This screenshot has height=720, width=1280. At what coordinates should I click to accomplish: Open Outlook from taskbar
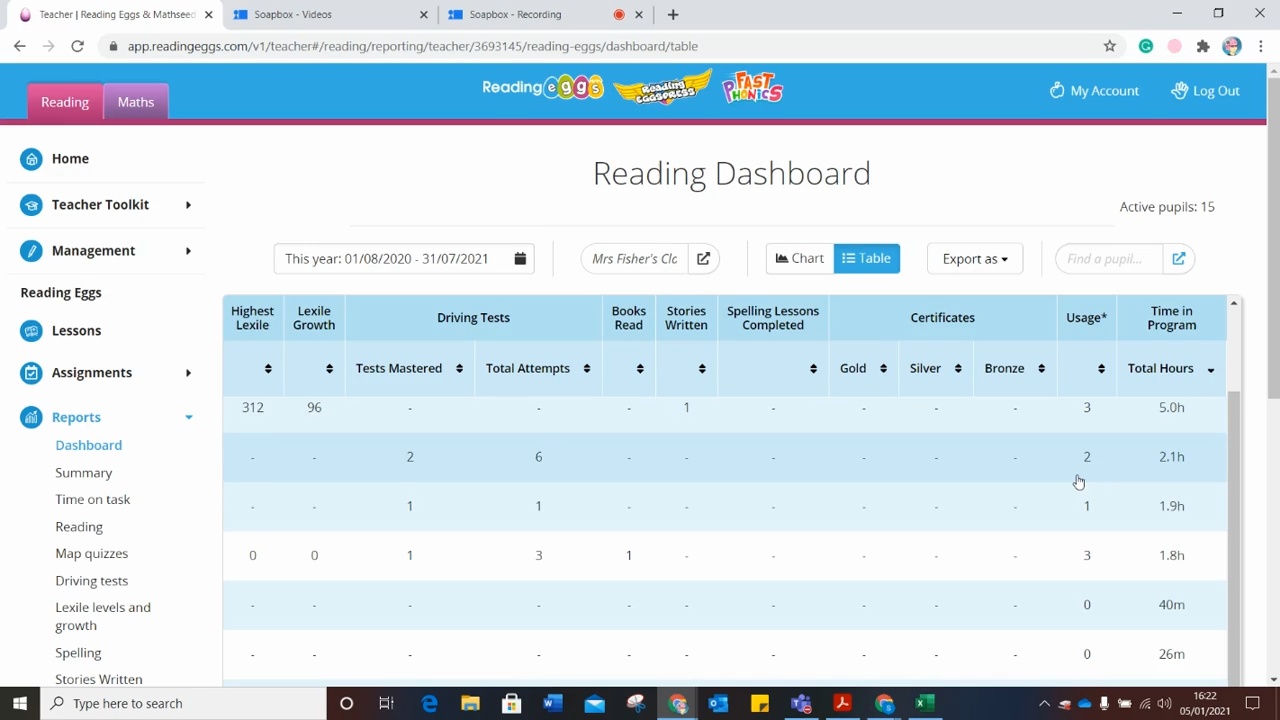pyautogui.click(x=718, y=703)
